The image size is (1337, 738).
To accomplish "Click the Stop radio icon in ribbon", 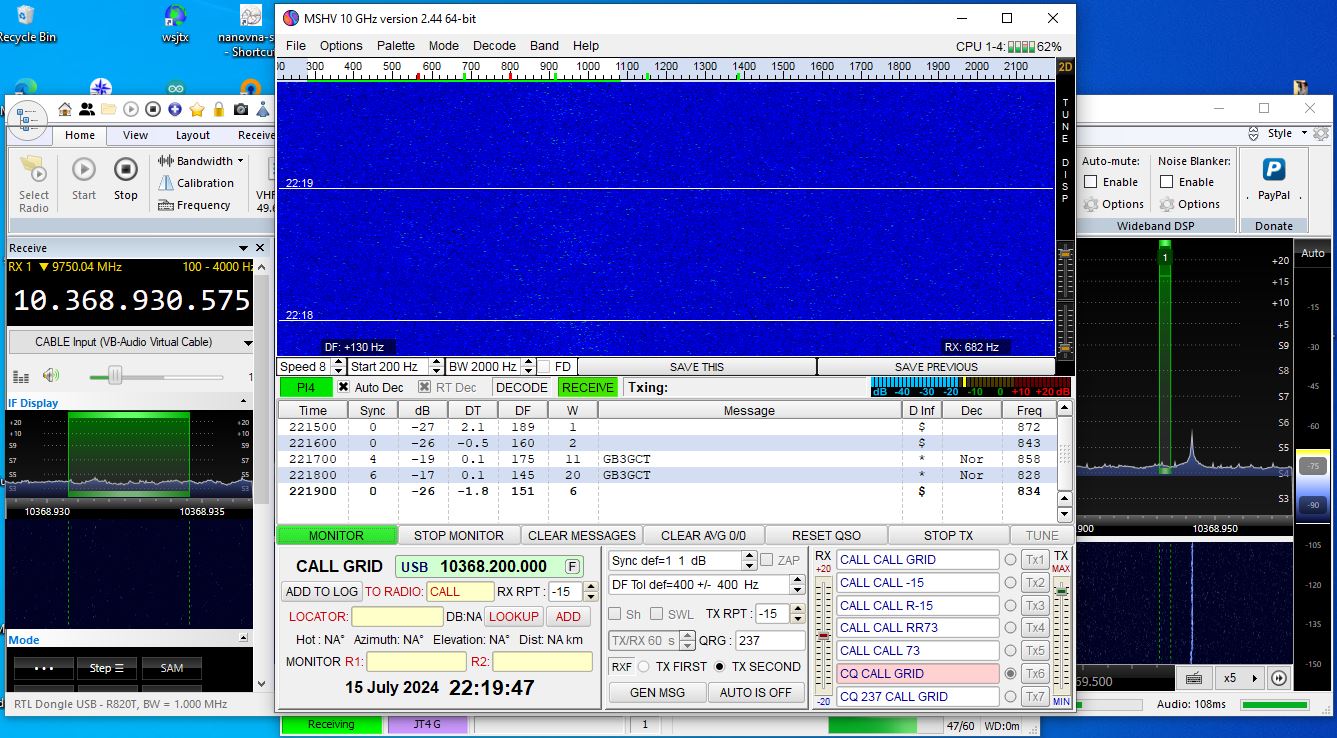I will 125,171.
